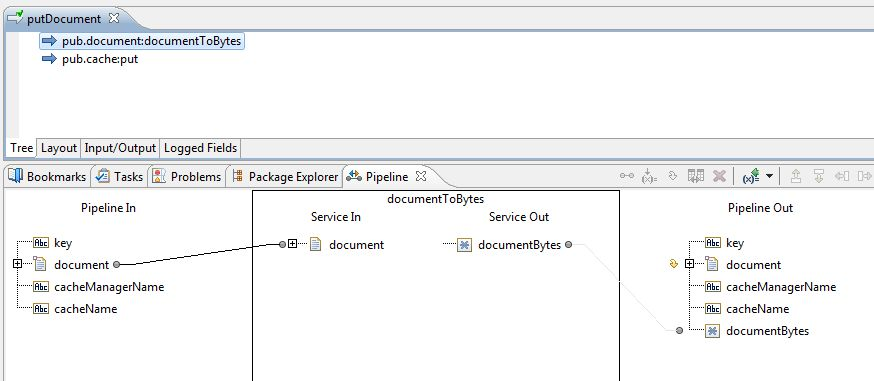Expand the document node in Service In
874x381 pixels.
(293, 244)
